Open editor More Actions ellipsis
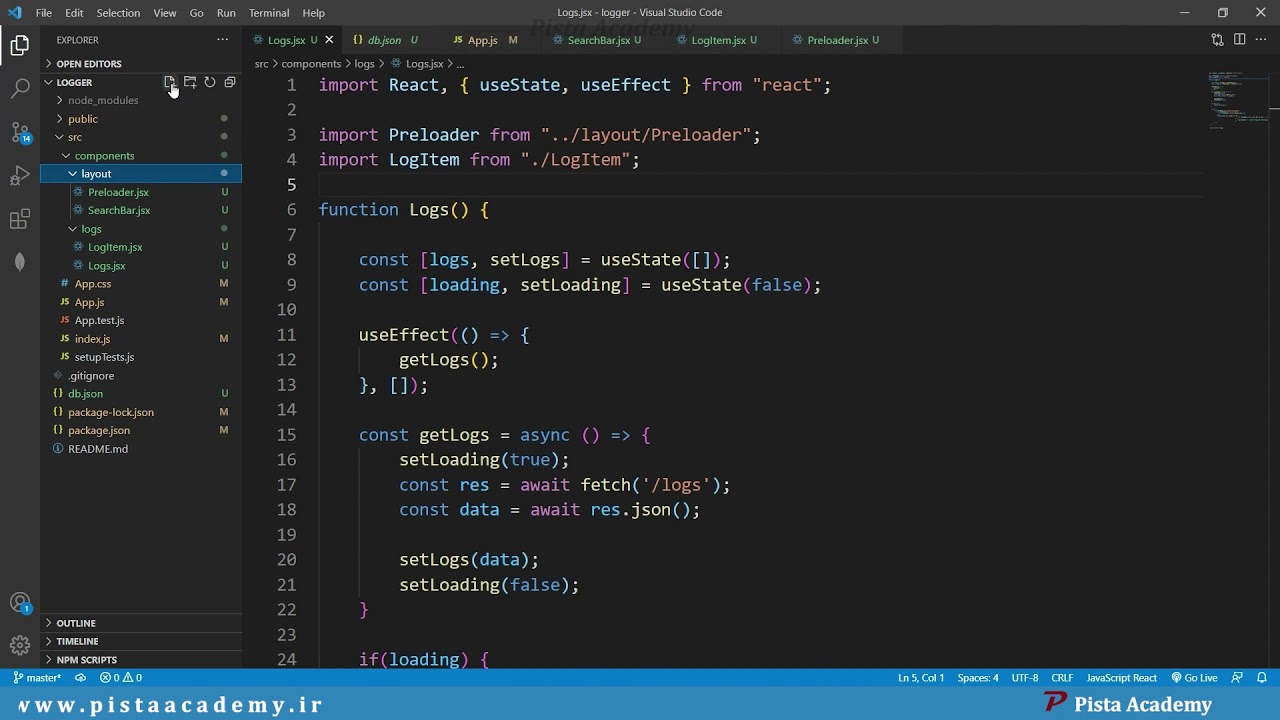 (x=1261, y=40)
